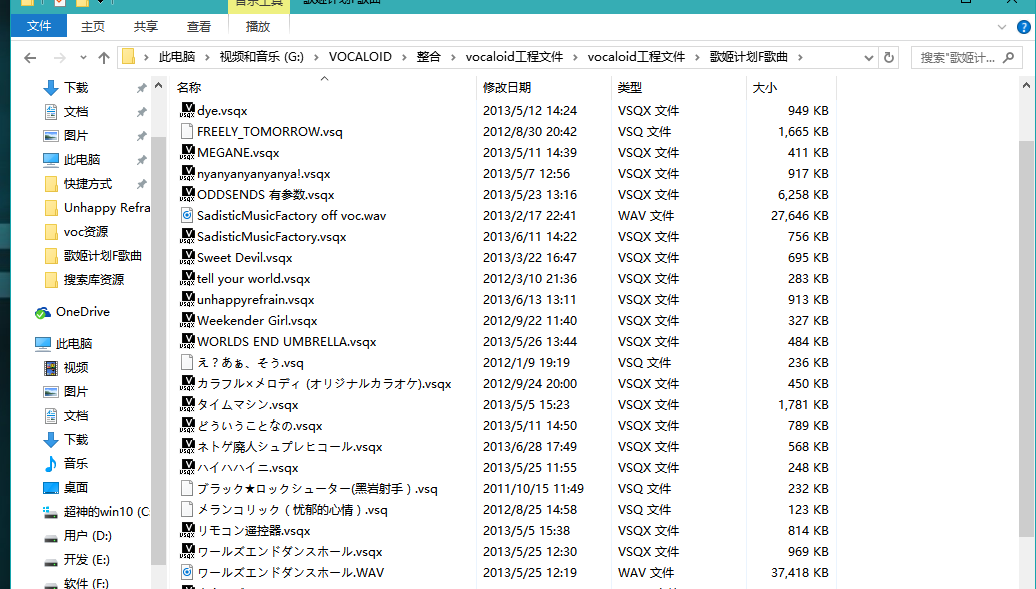Click the file list vertical scrollbar
The image size is (1036, 589).
pyautogui.click(x=1026, y=340)
